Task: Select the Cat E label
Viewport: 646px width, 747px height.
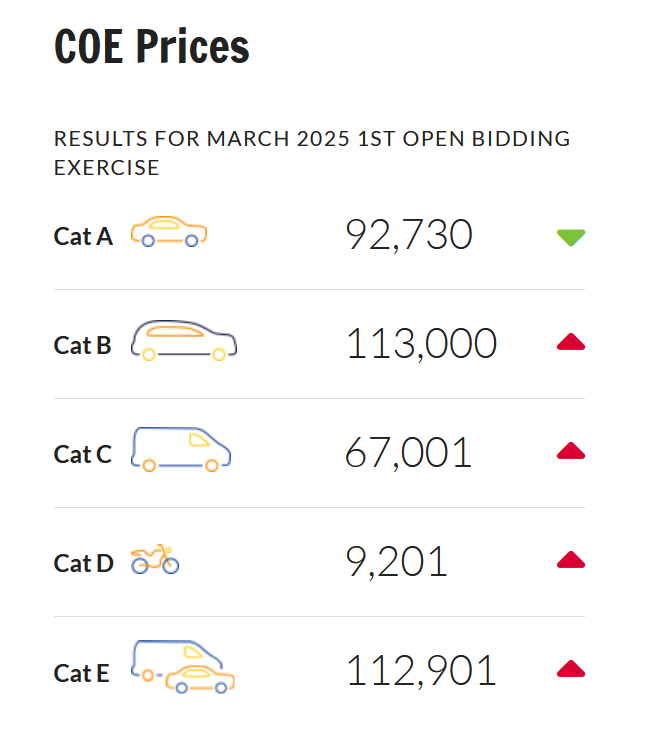Action: pos(81,673)
